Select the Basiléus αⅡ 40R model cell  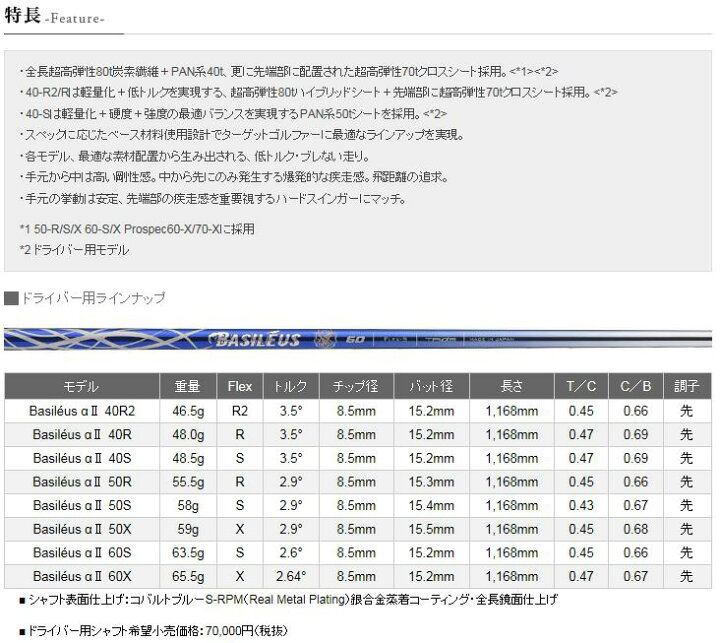point(82,434)
